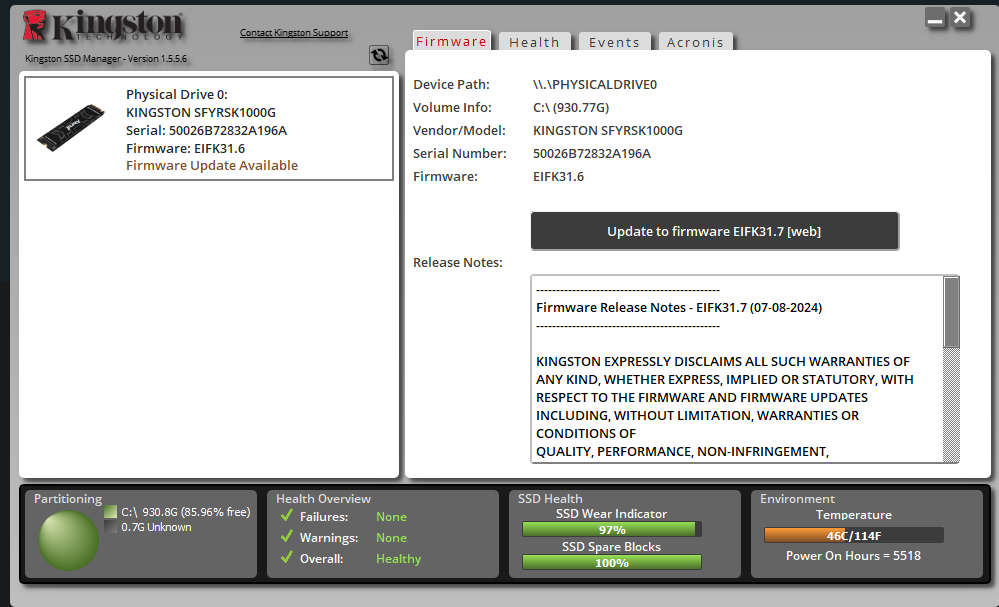Click the Kingston Technology logo
The image size is (999, 607).
(x=103, y=26)
